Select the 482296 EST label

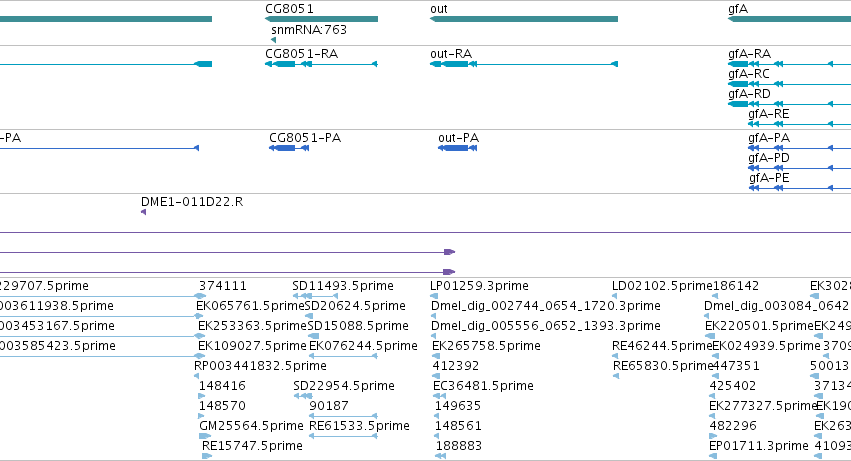[x=733, y=426]
